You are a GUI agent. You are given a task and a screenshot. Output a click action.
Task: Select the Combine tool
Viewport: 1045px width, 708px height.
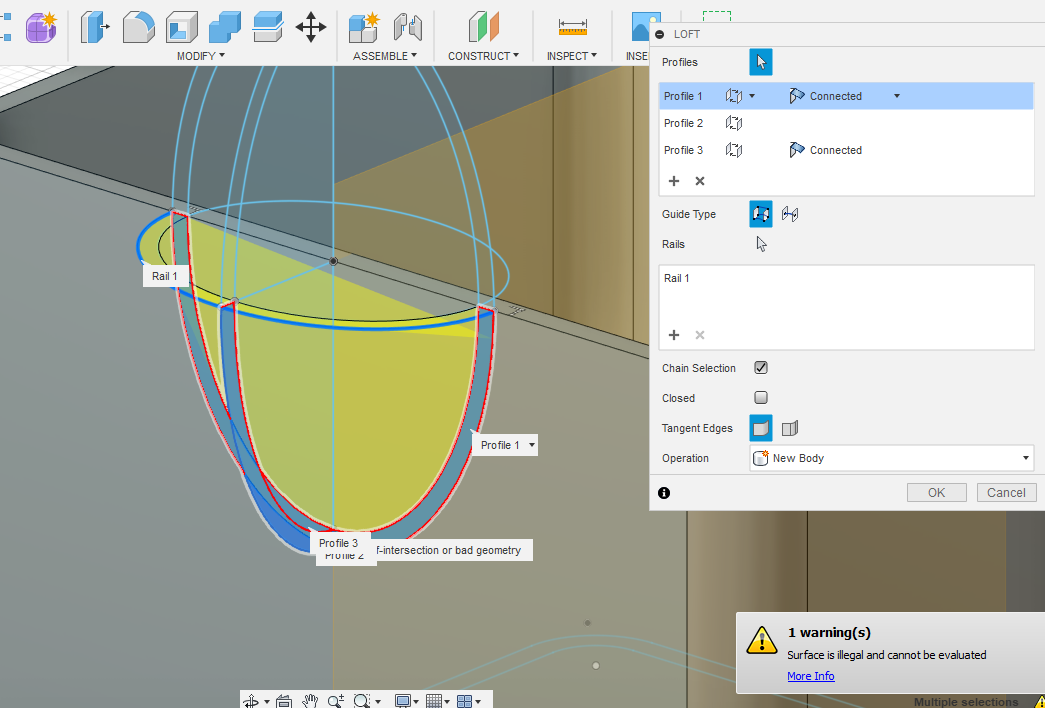point(225,27)
